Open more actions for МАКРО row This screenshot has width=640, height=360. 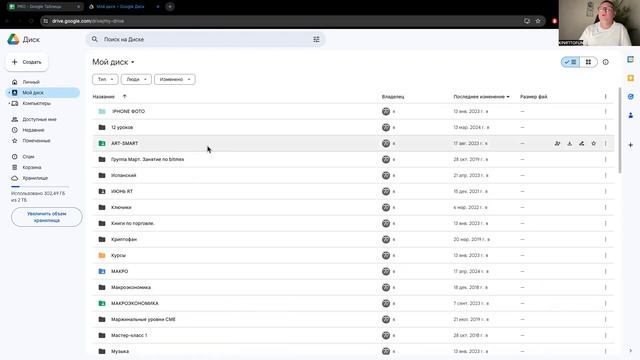606,271
